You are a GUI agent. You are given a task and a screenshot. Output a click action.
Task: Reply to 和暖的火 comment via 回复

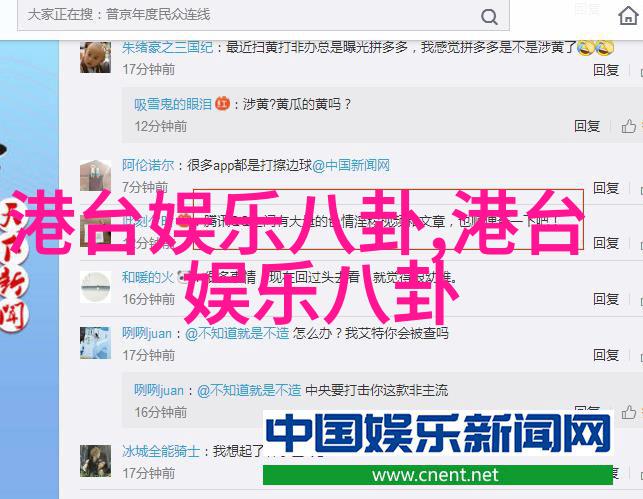(x=606, y=299)
